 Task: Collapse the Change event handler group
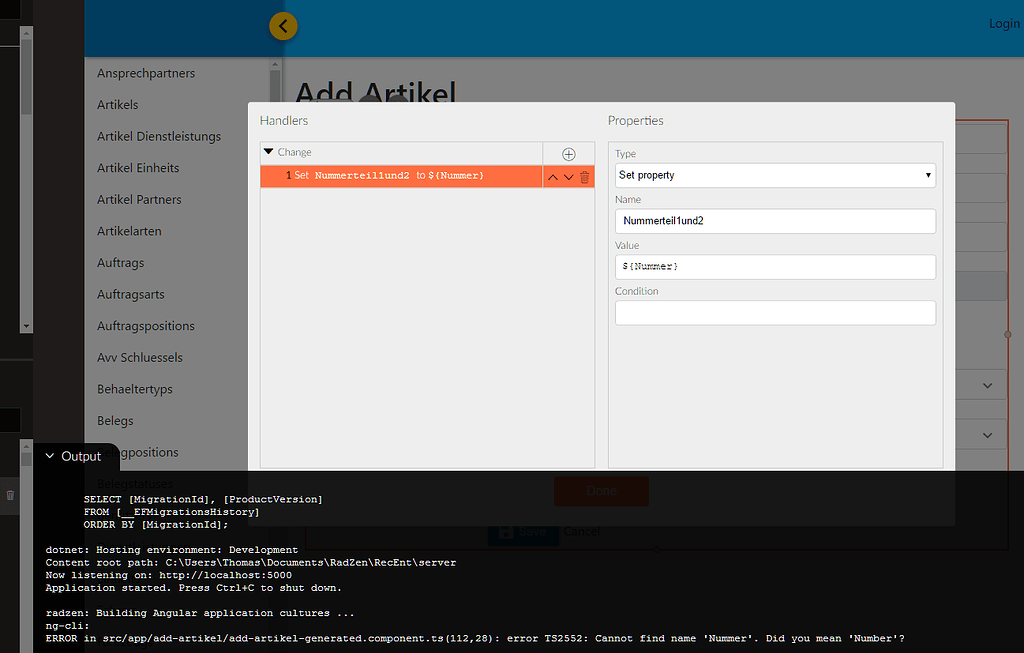[266, 152]
